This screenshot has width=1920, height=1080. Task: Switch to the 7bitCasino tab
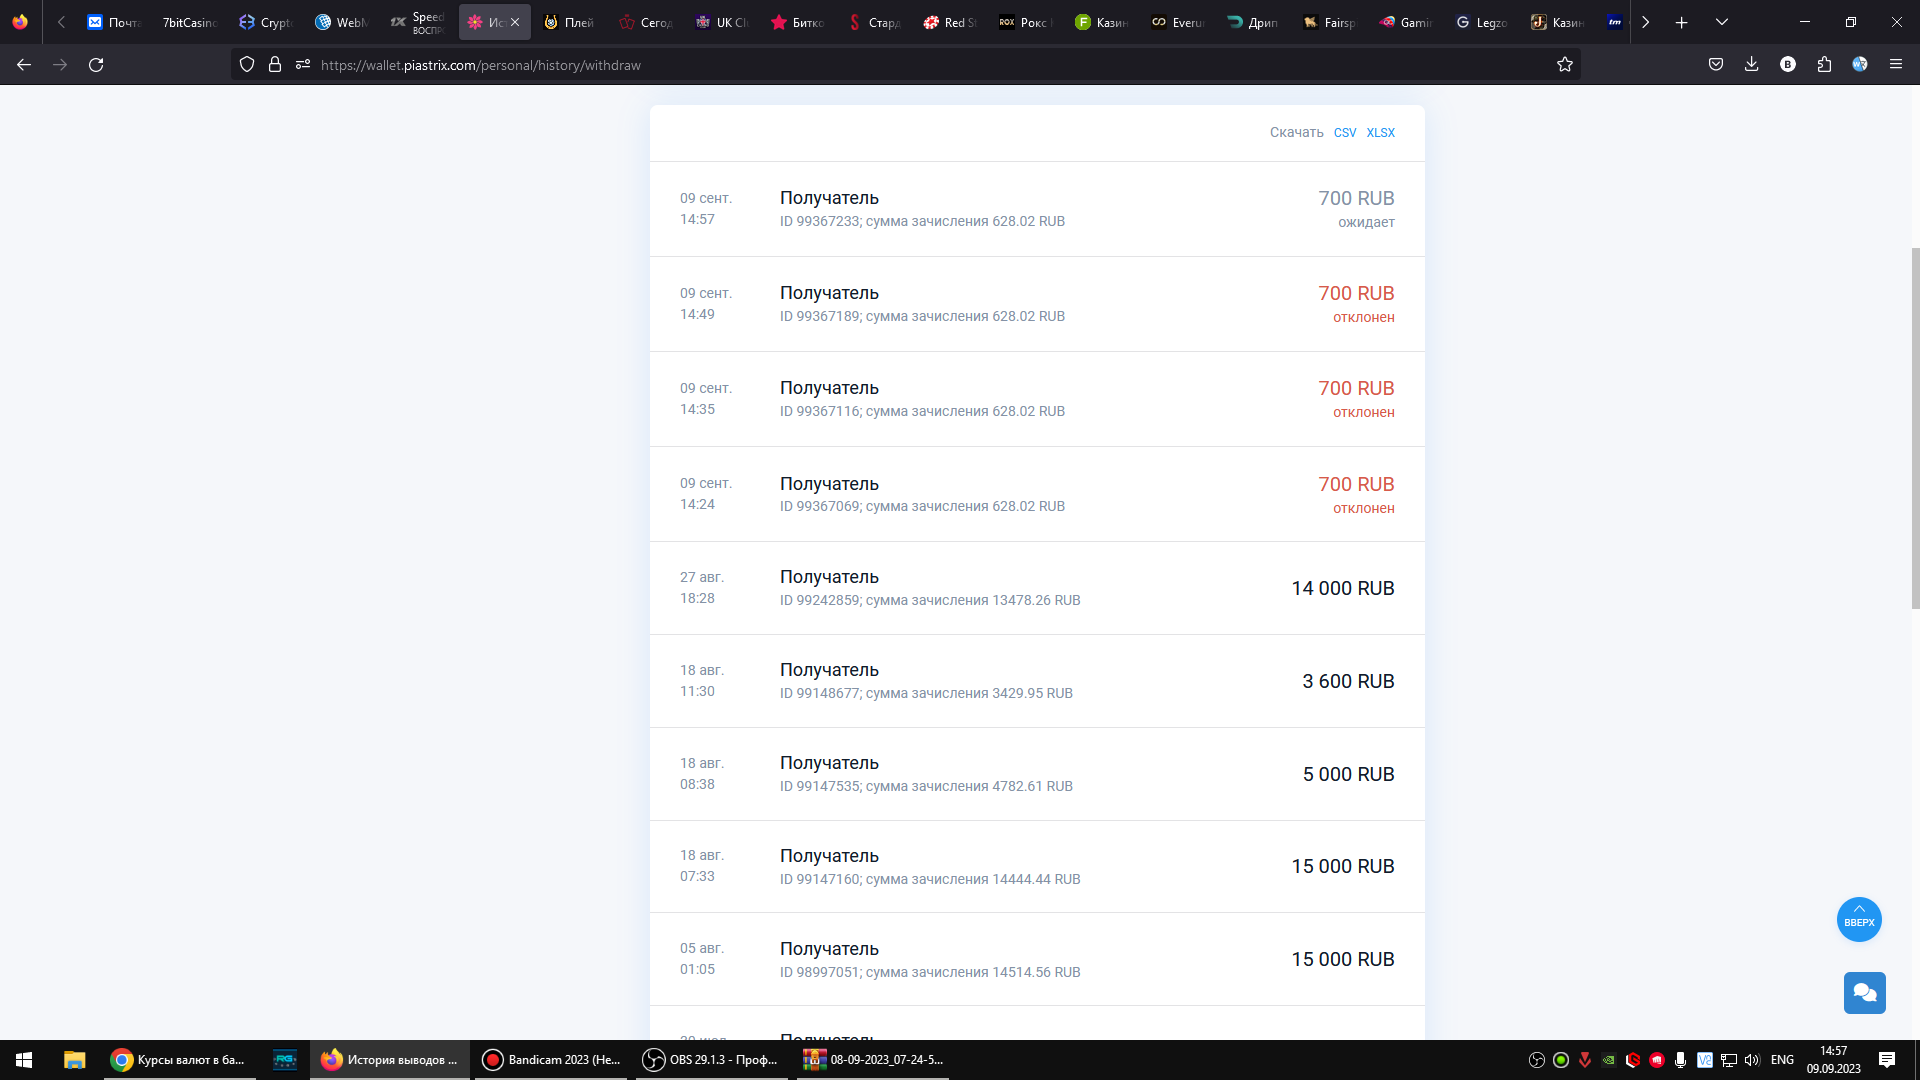(x=189, y=22)
